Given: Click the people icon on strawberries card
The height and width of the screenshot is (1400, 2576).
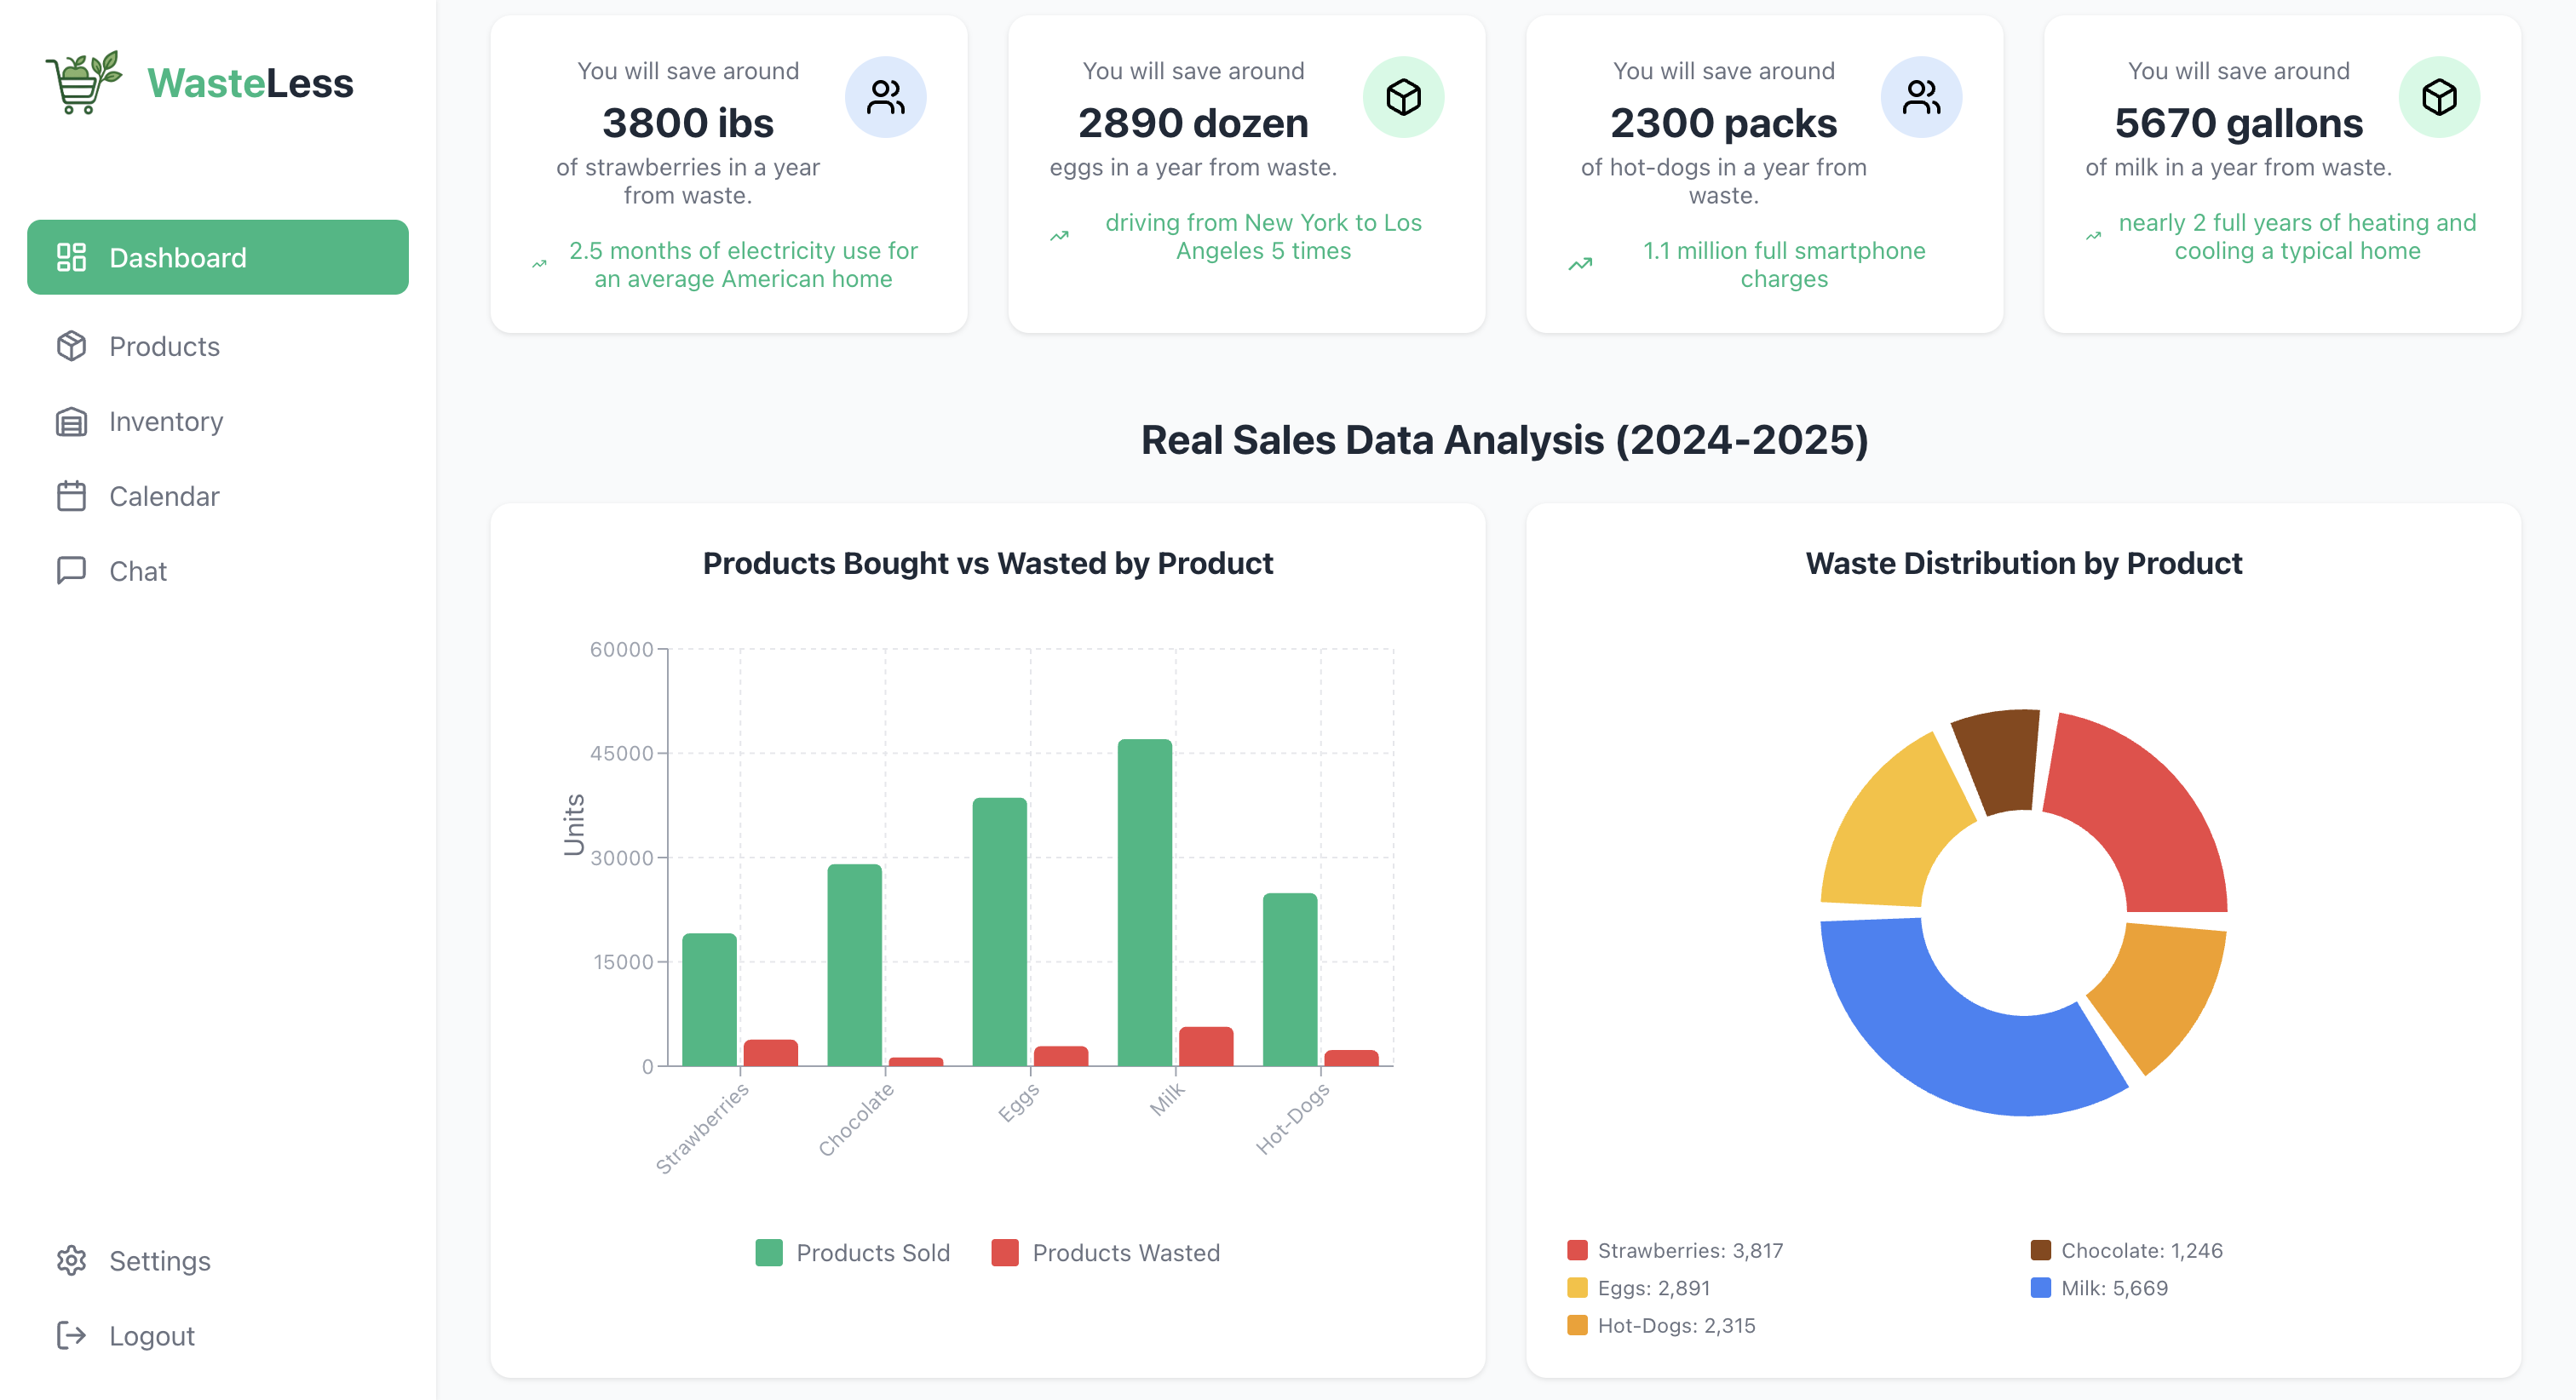Looking at the screenshot, I should (885, 97).
